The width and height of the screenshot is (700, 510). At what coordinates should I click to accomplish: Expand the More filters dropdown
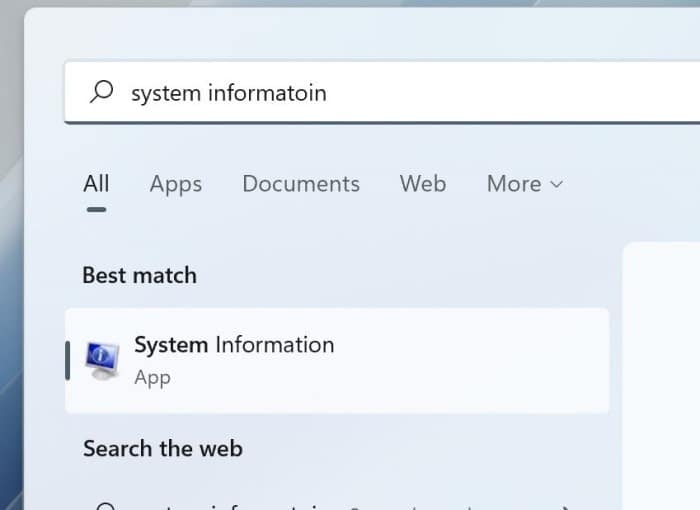tap(525, 184)
